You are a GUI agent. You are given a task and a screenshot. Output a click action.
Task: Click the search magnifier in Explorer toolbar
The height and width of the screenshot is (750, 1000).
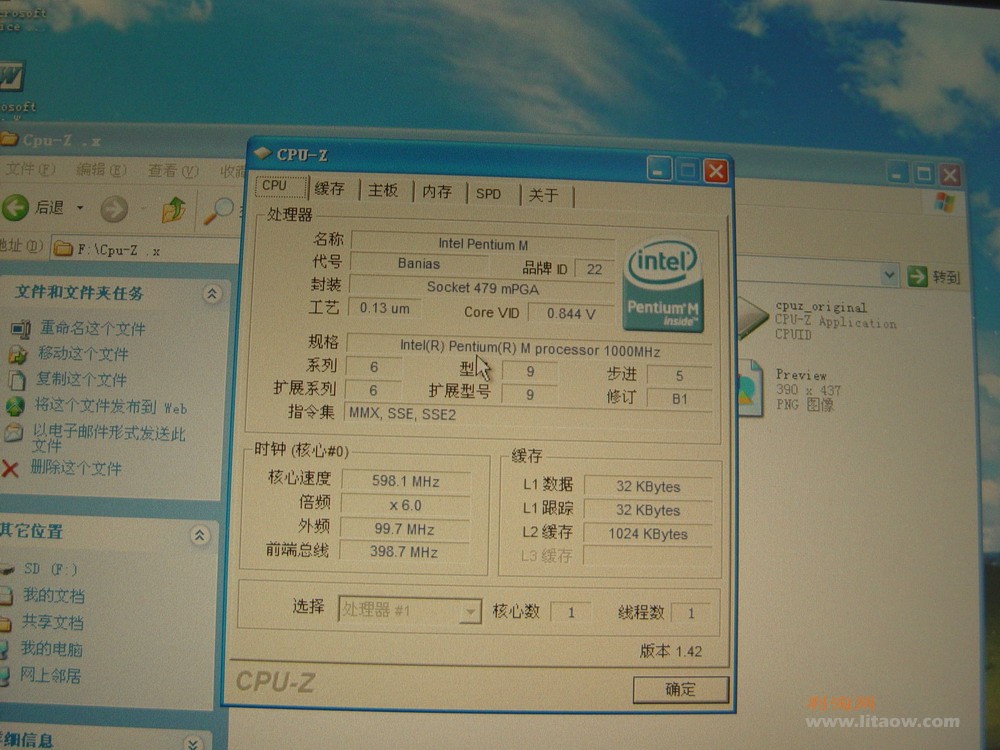tap(218, 211)
